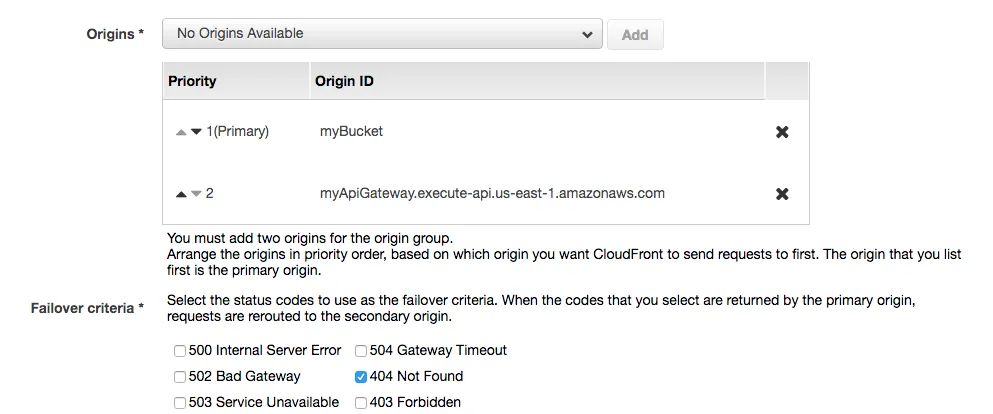Enable the 502 Bad Gateway checkbox
The height and width of the screenshot is (414, 993).
pos(180,377)
